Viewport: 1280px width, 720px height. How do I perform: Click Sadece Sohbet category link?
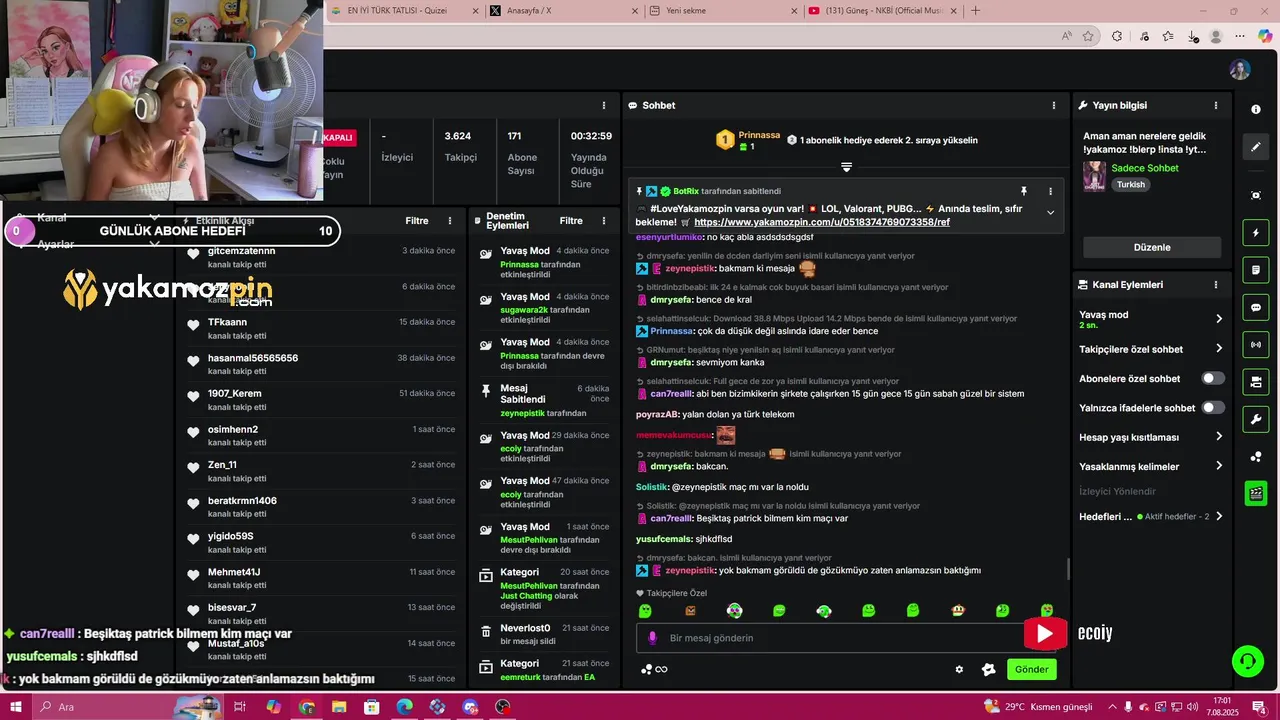click(1145, 168)
